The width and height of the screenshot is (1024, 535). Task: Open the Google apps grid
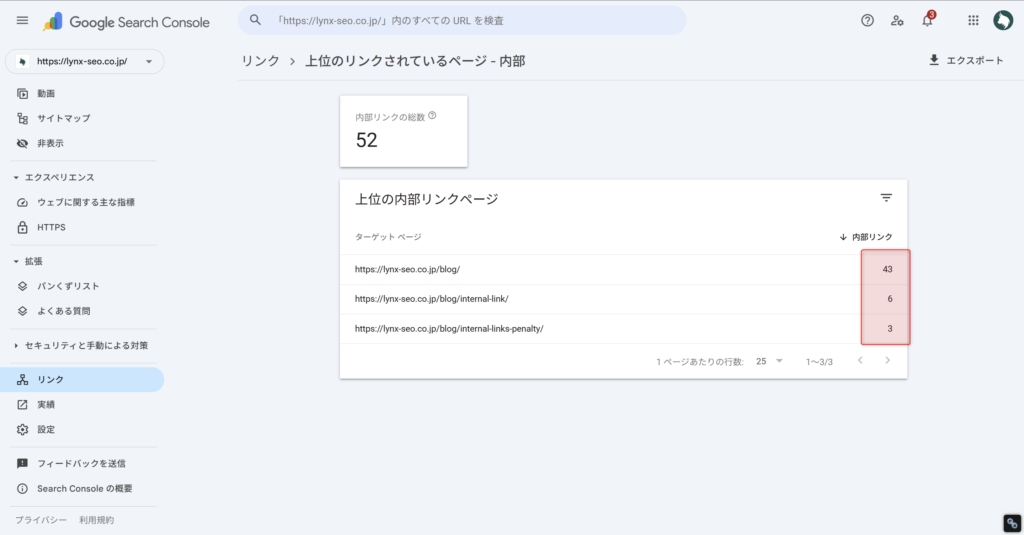pyautogui.click(x=973, y=20)
